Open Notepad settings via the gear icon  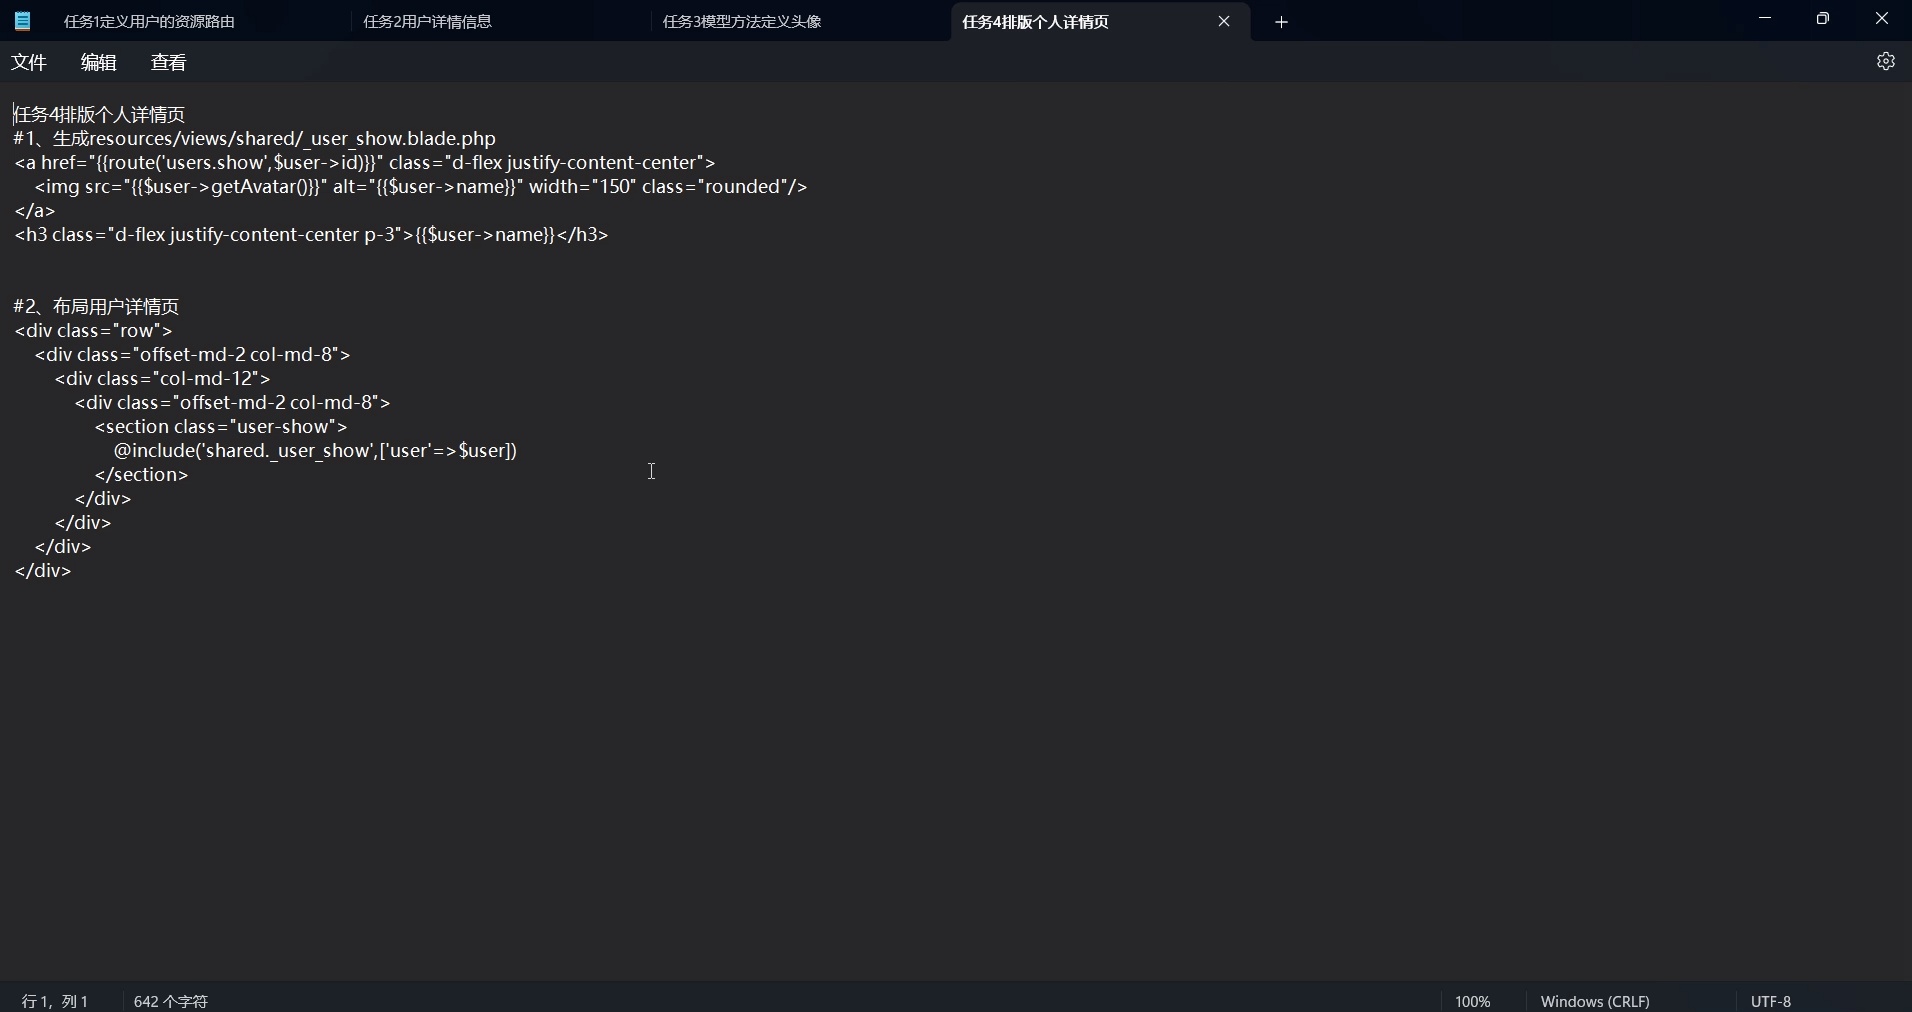coord(1888,61)
